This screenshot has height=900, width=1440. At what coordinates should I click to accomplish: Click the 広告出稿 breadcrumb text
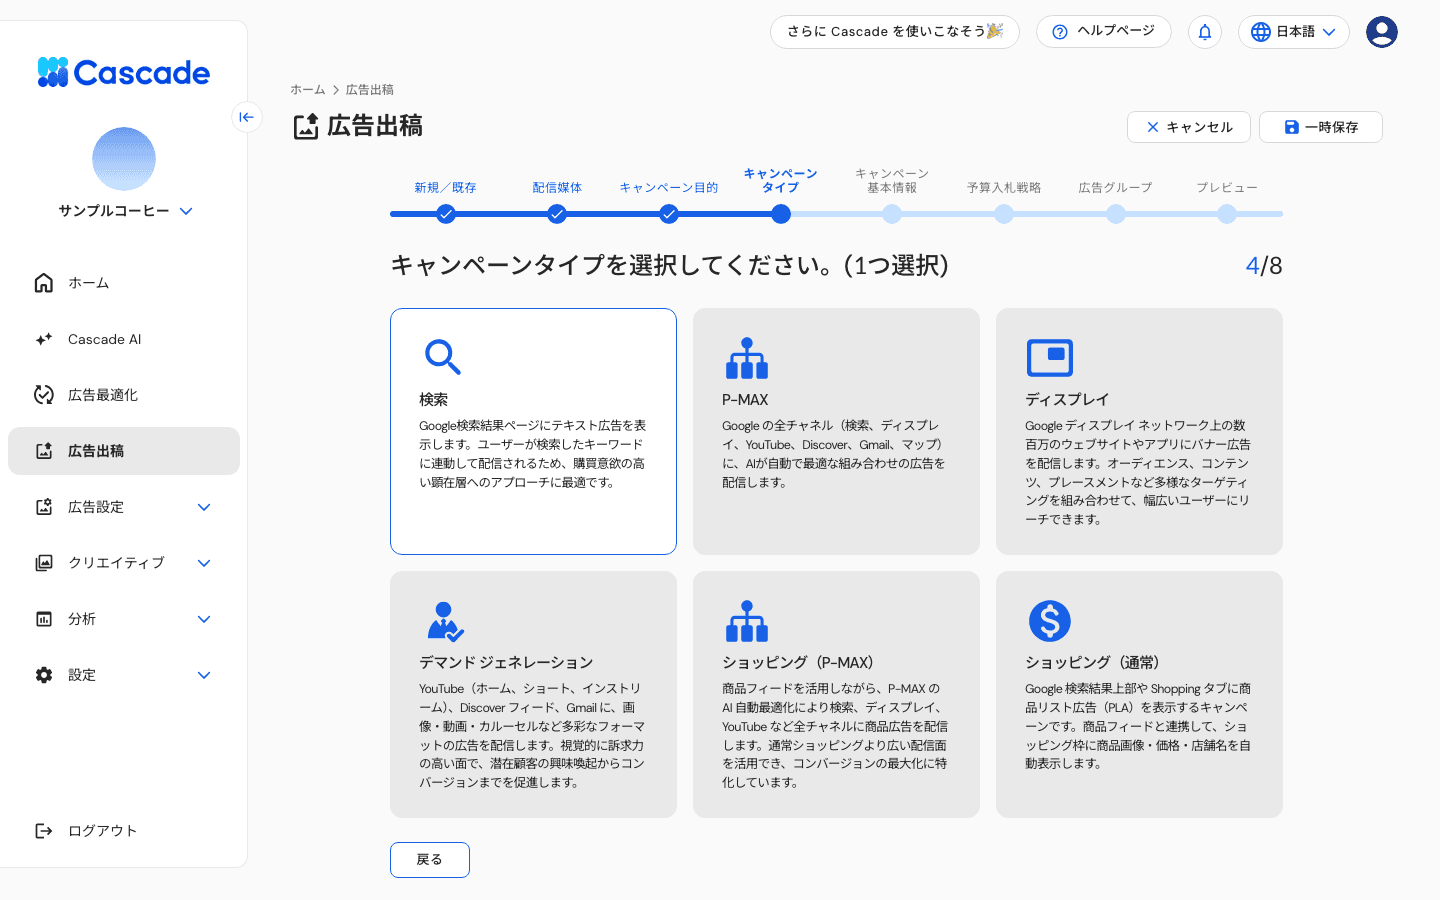[x=370, y=90]
